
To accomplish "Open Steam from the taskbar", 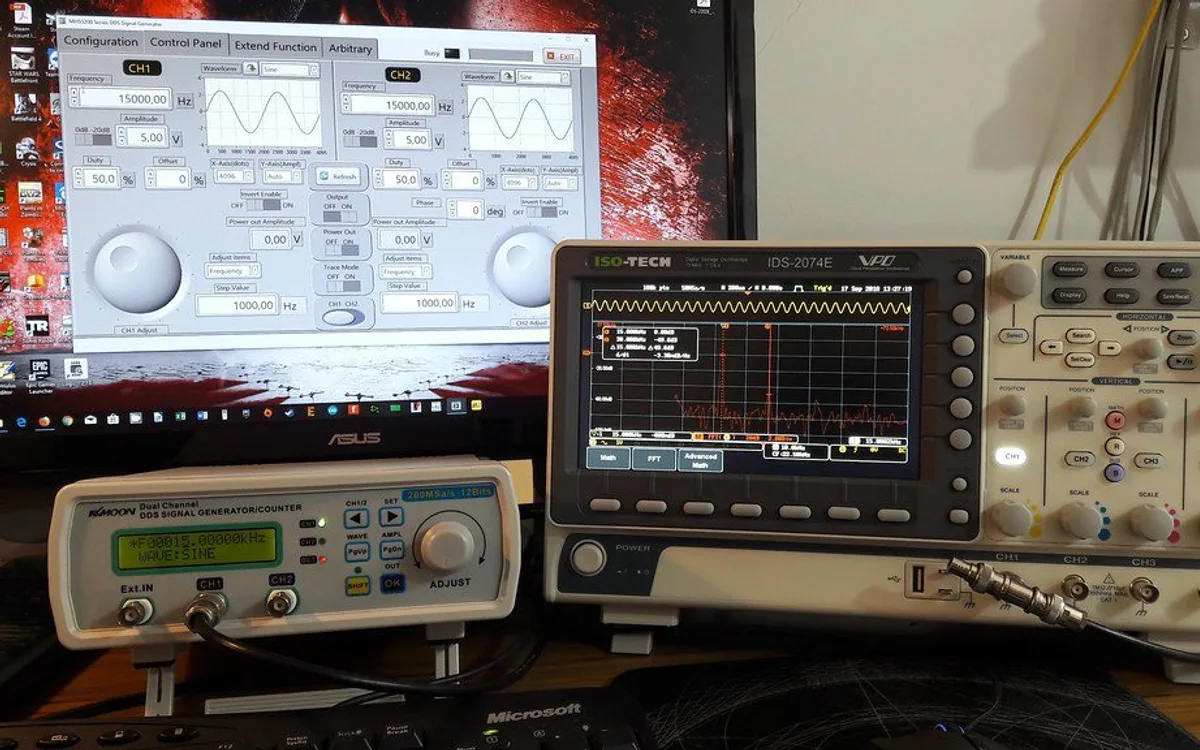I will click(289, 412).
